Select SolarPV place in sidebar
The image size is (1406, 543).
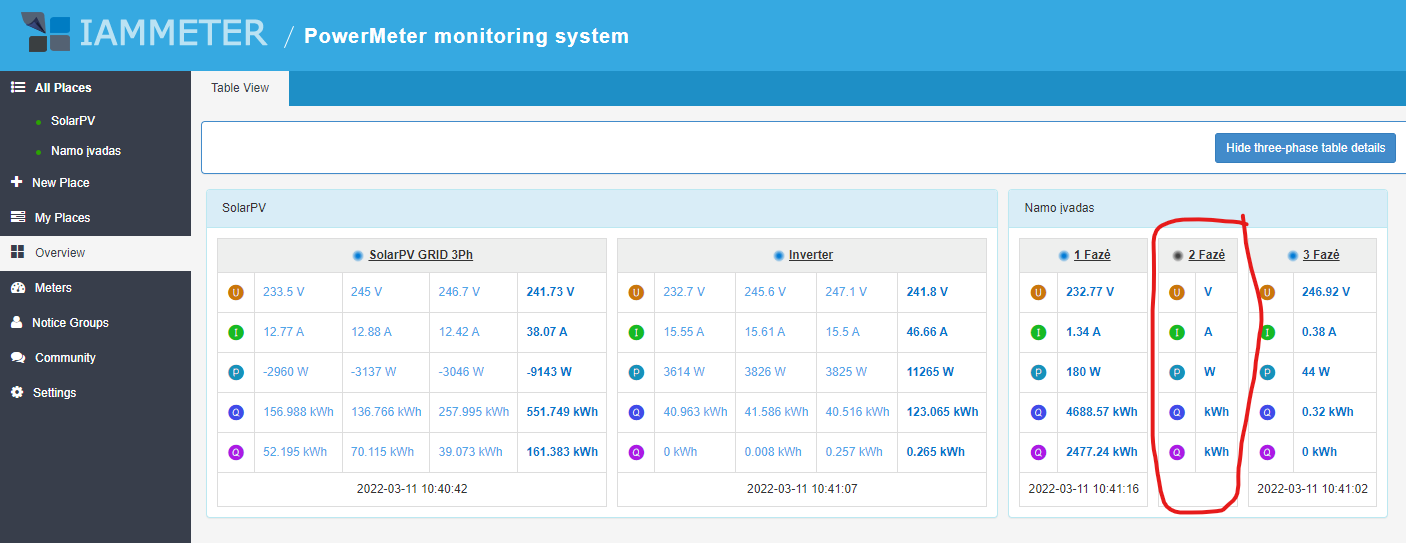pos(73,121)
